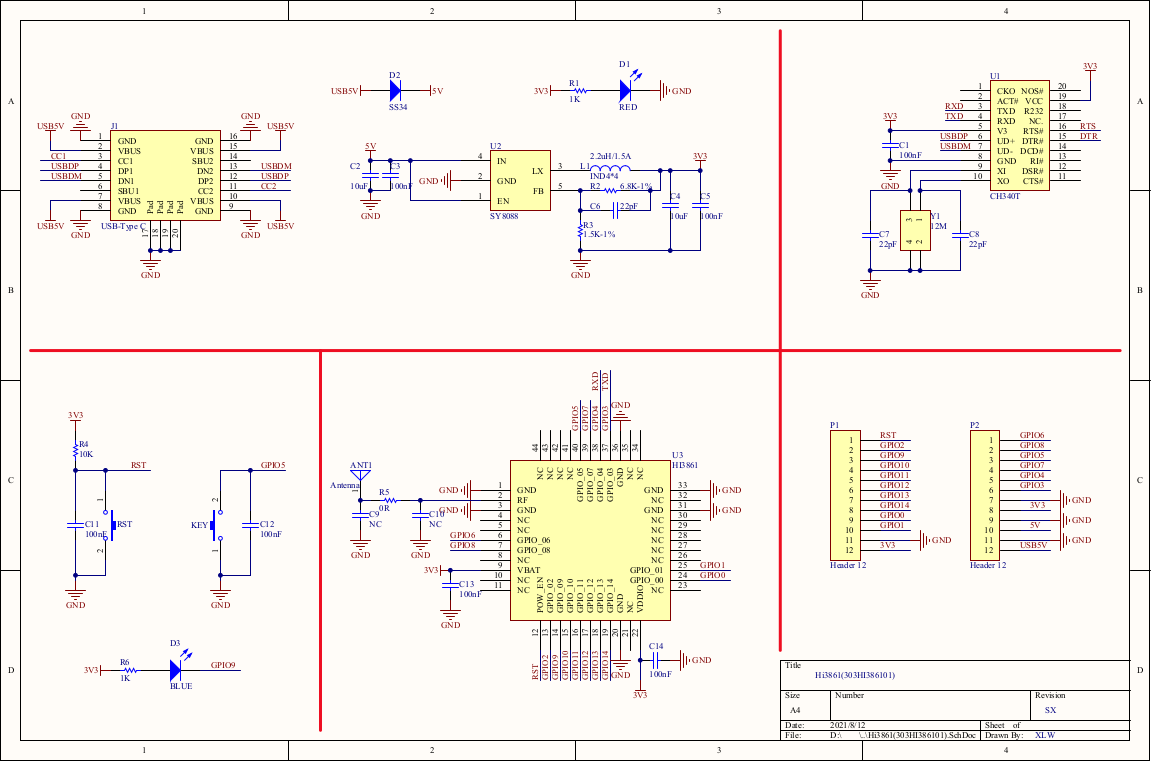Select capacitor C13 on VBAT line
This screenshot has width=1151, height=761.
(x=450, y=585)
